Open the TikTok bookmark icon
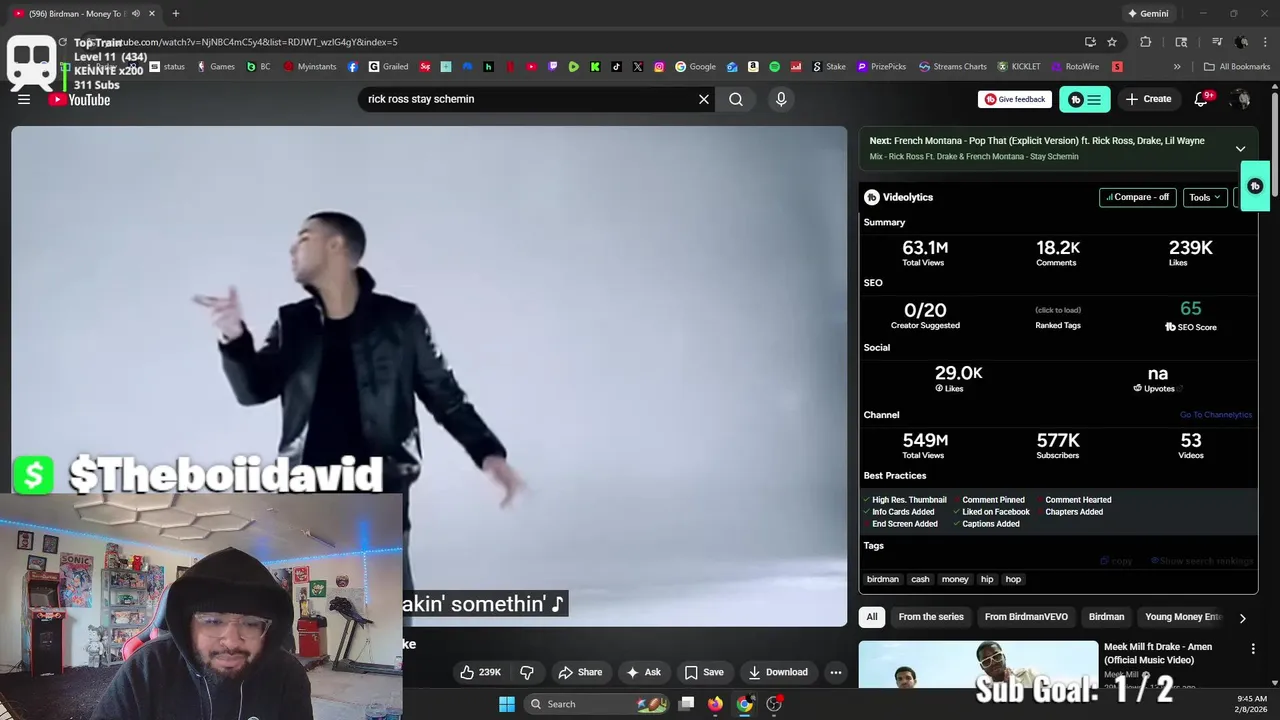The image size is (1280, 720). tap(616, 67)
